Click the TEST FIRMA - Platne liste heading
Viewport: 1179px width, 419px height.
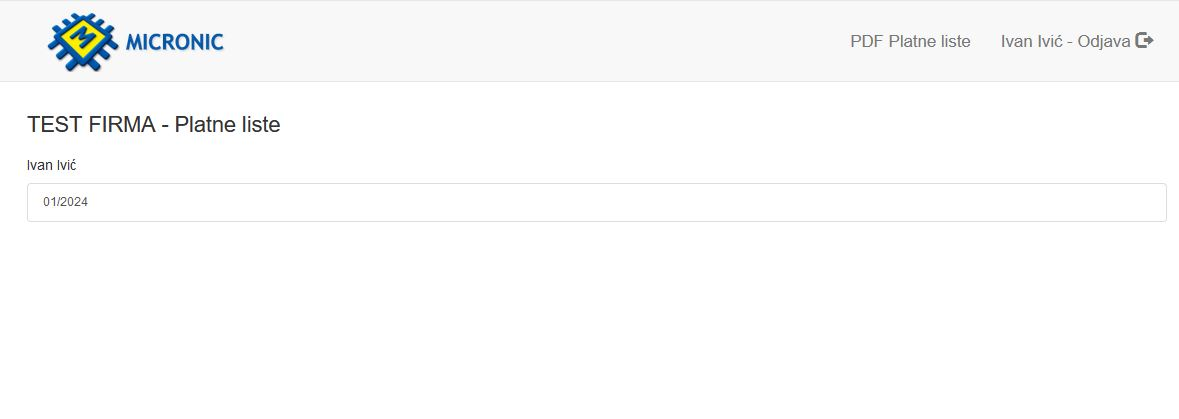pos(153,125)
